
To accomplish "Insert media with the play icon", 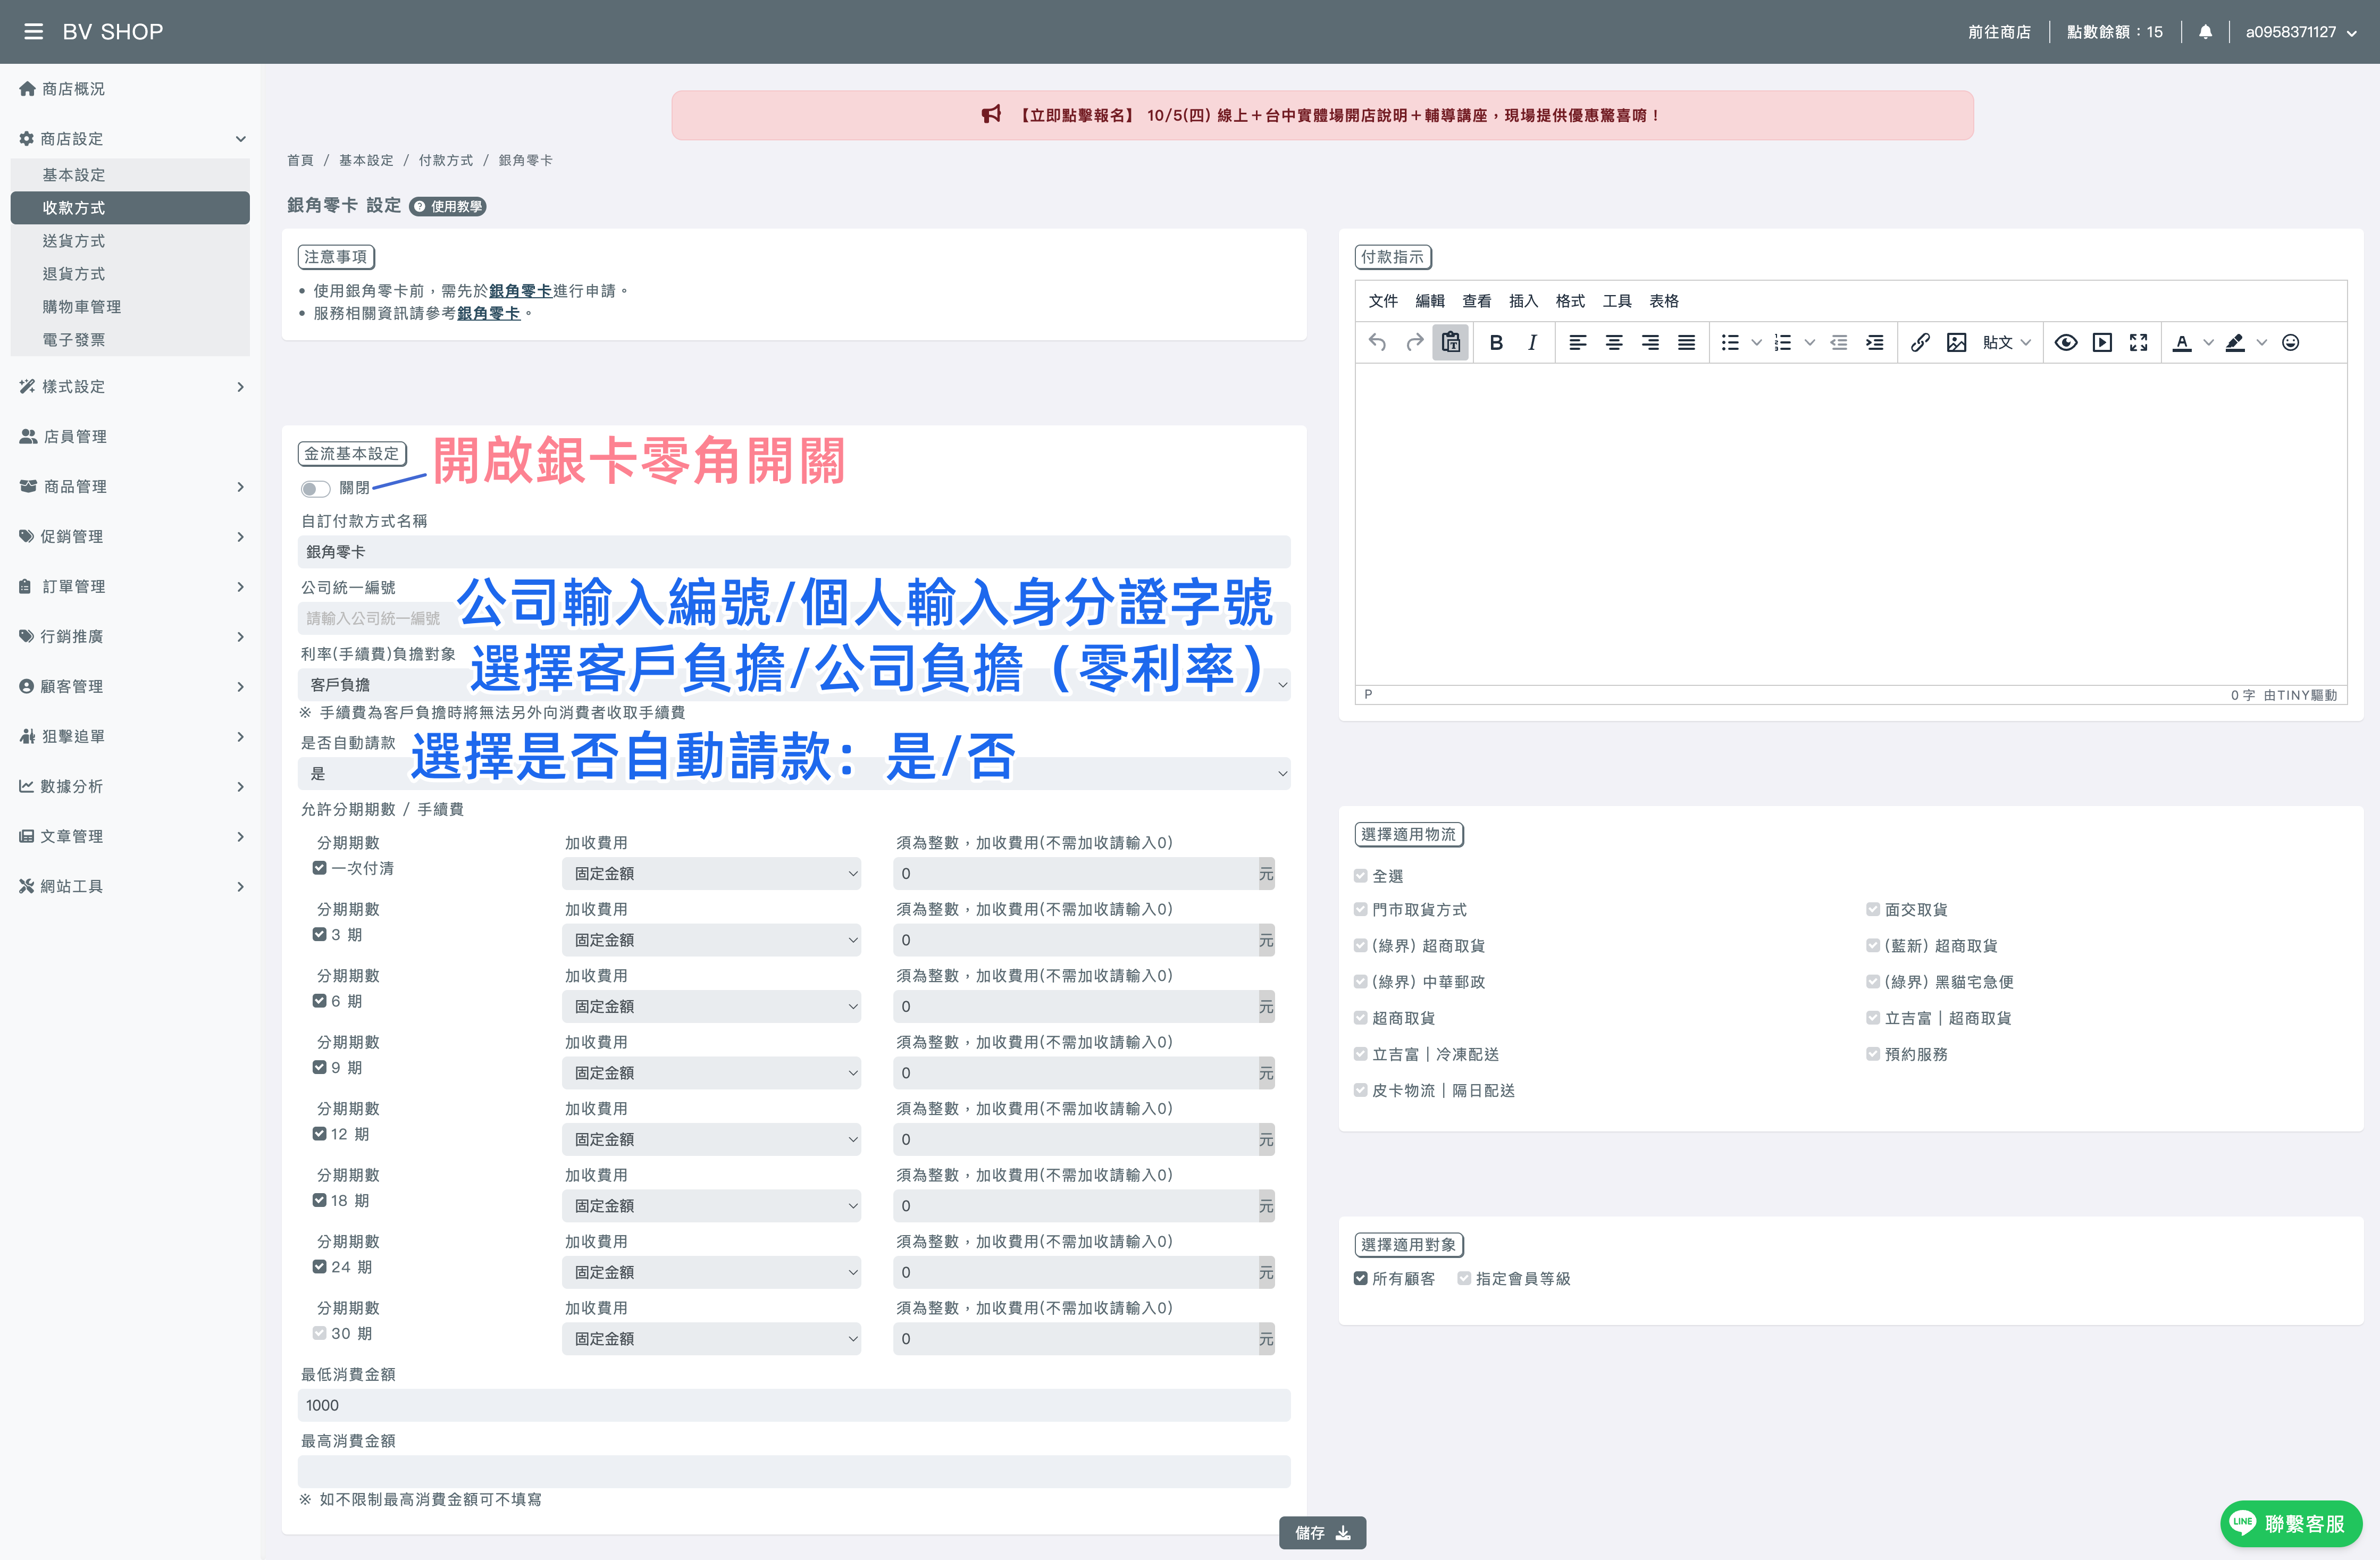I will [2102, 343].
